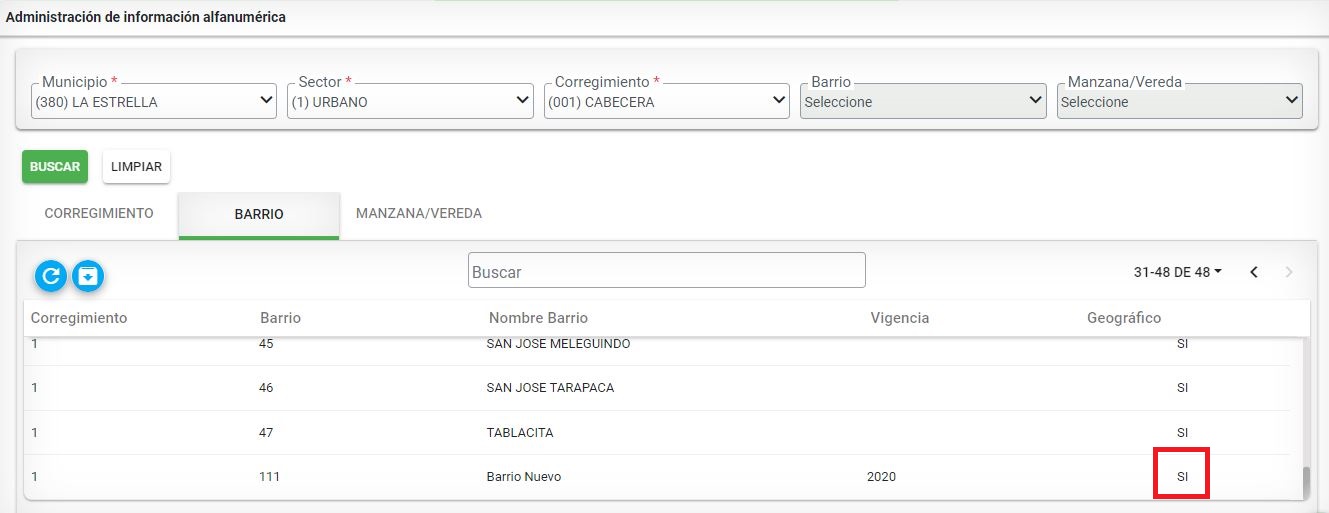This screenshot has width=1329, height=513.
Task: Select the BARRIO tab
Action: 259,215
